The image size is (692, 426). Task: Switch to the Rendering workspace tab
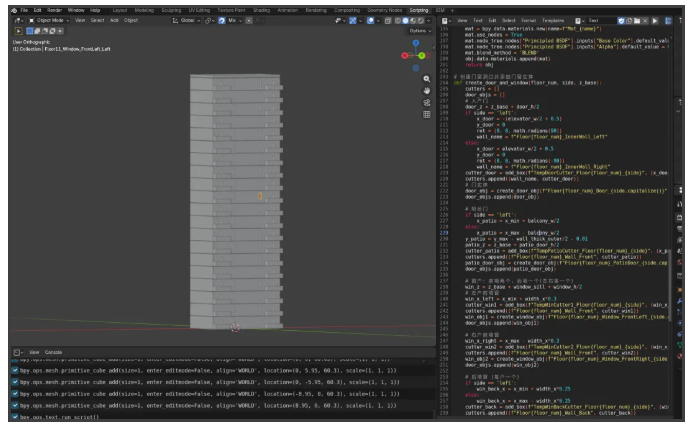tap(316, 10)
